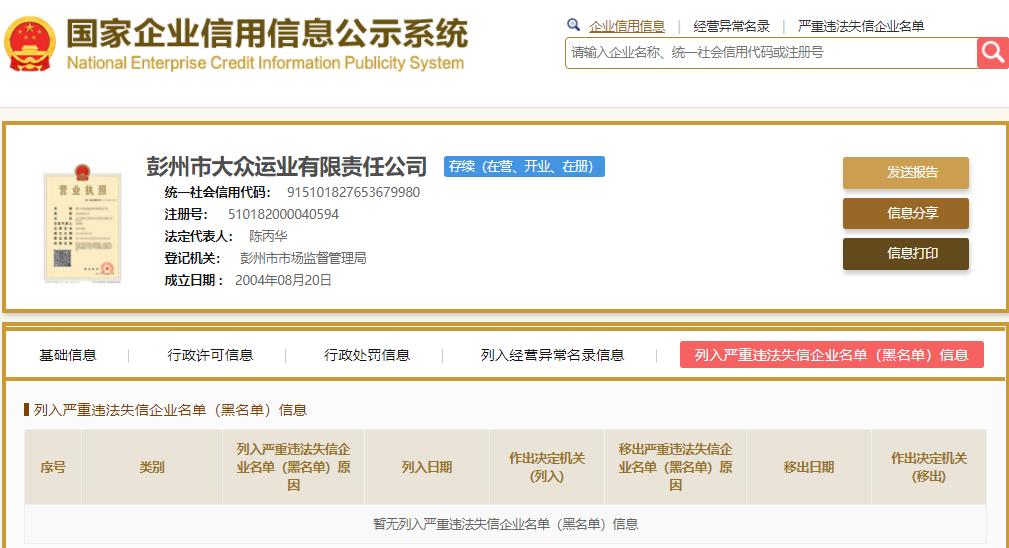The height and width of the screenshot is (548, 1009).
Task: Select the 经营异常名录 search category
Action: click(x=731, y=26)
